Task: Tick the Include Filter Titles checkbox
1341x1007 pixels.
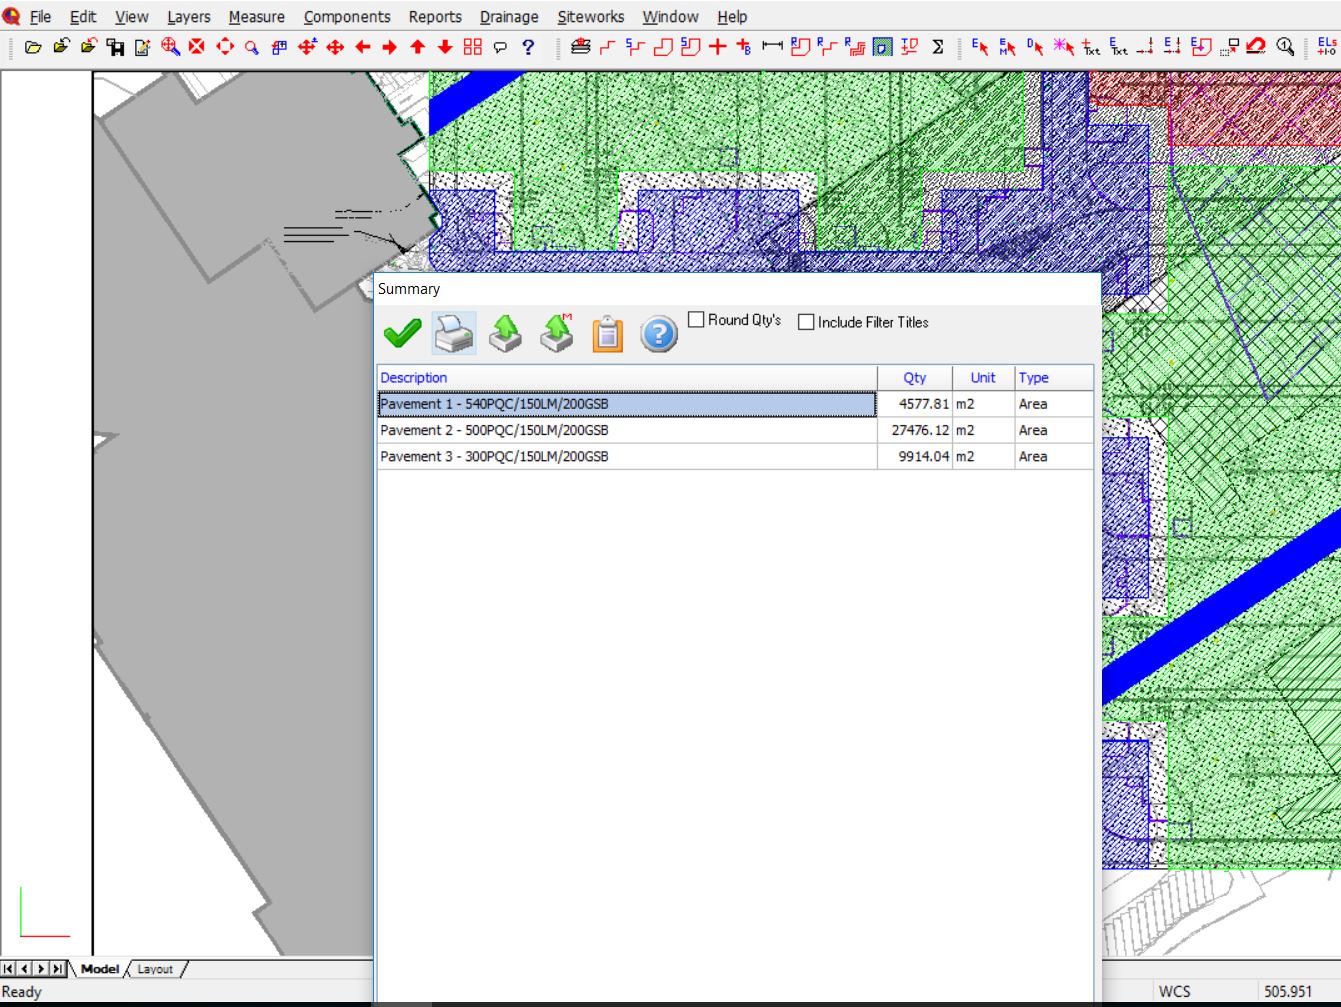Action: [806, 322]
